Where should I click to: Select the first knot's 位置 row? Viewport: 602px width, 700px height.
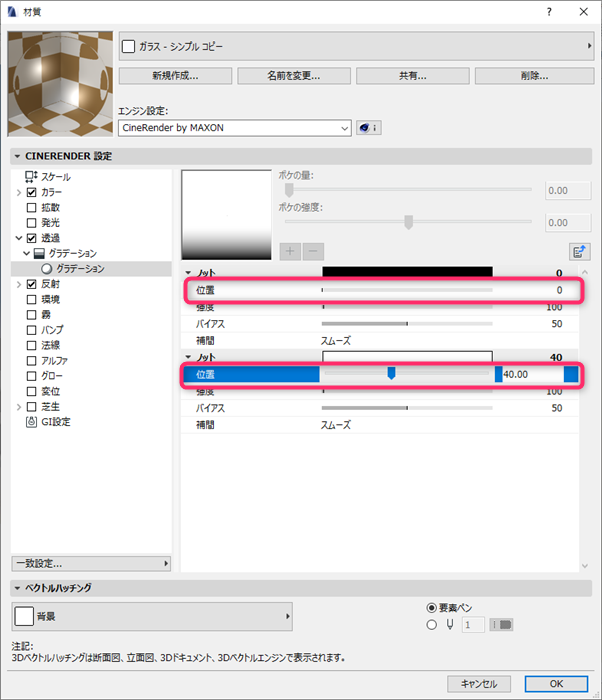[380, 290]
